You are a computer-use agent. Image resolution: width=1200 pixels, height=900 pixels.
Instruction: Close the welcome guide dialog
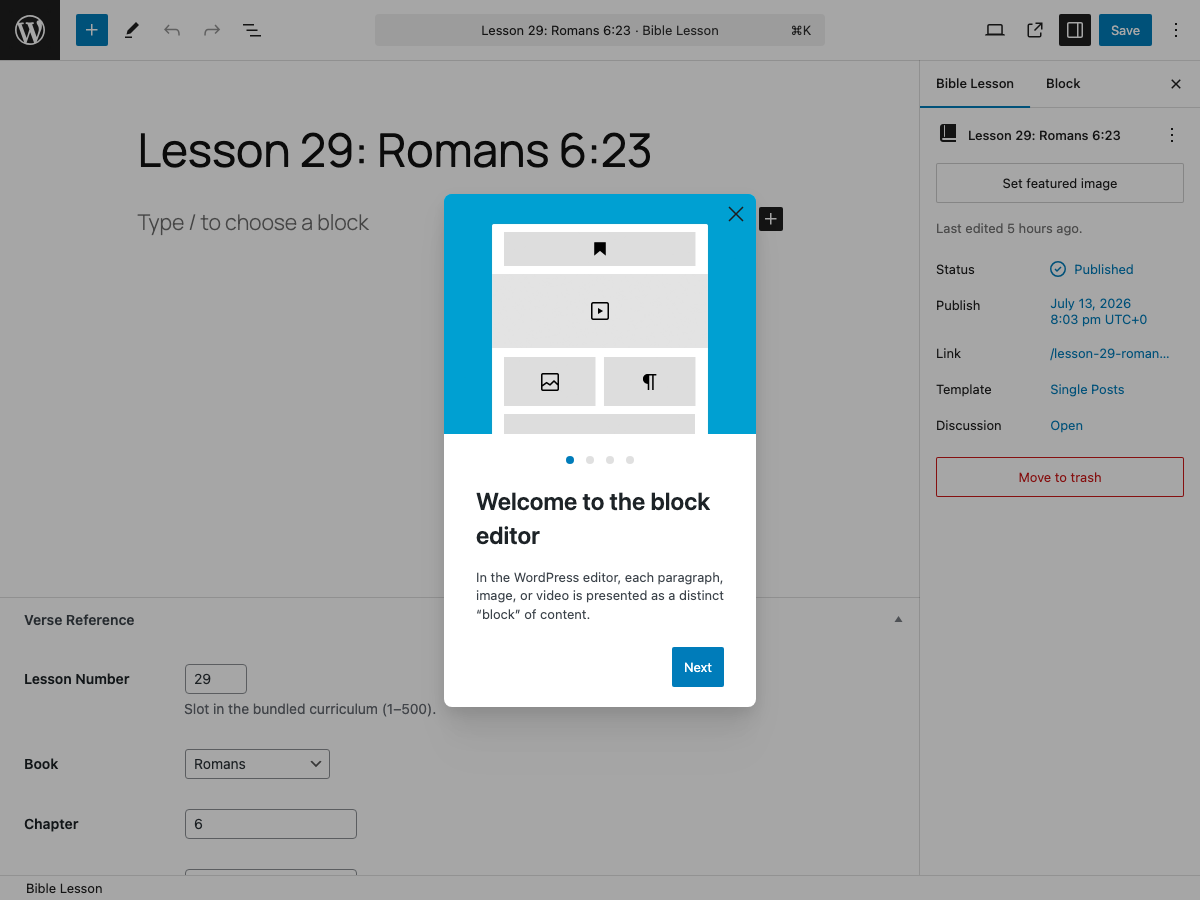pos(736,214)
